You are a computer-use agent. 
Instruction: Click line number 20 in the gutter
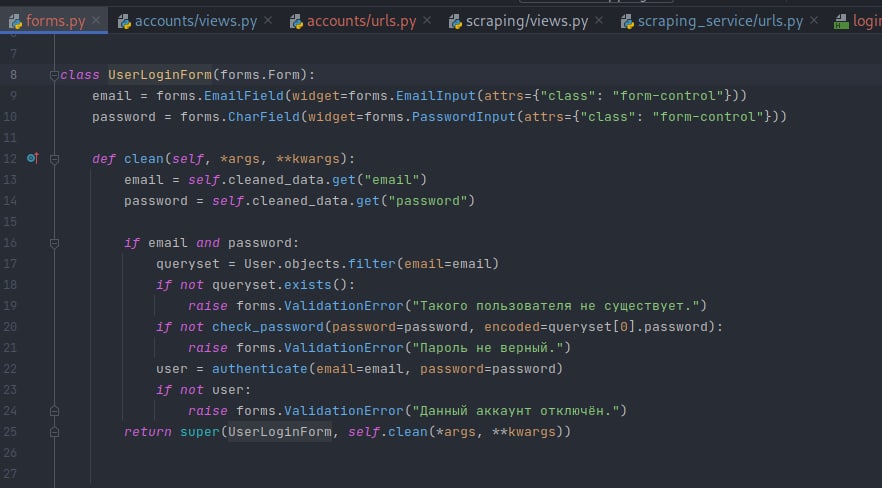click(10, 327)
